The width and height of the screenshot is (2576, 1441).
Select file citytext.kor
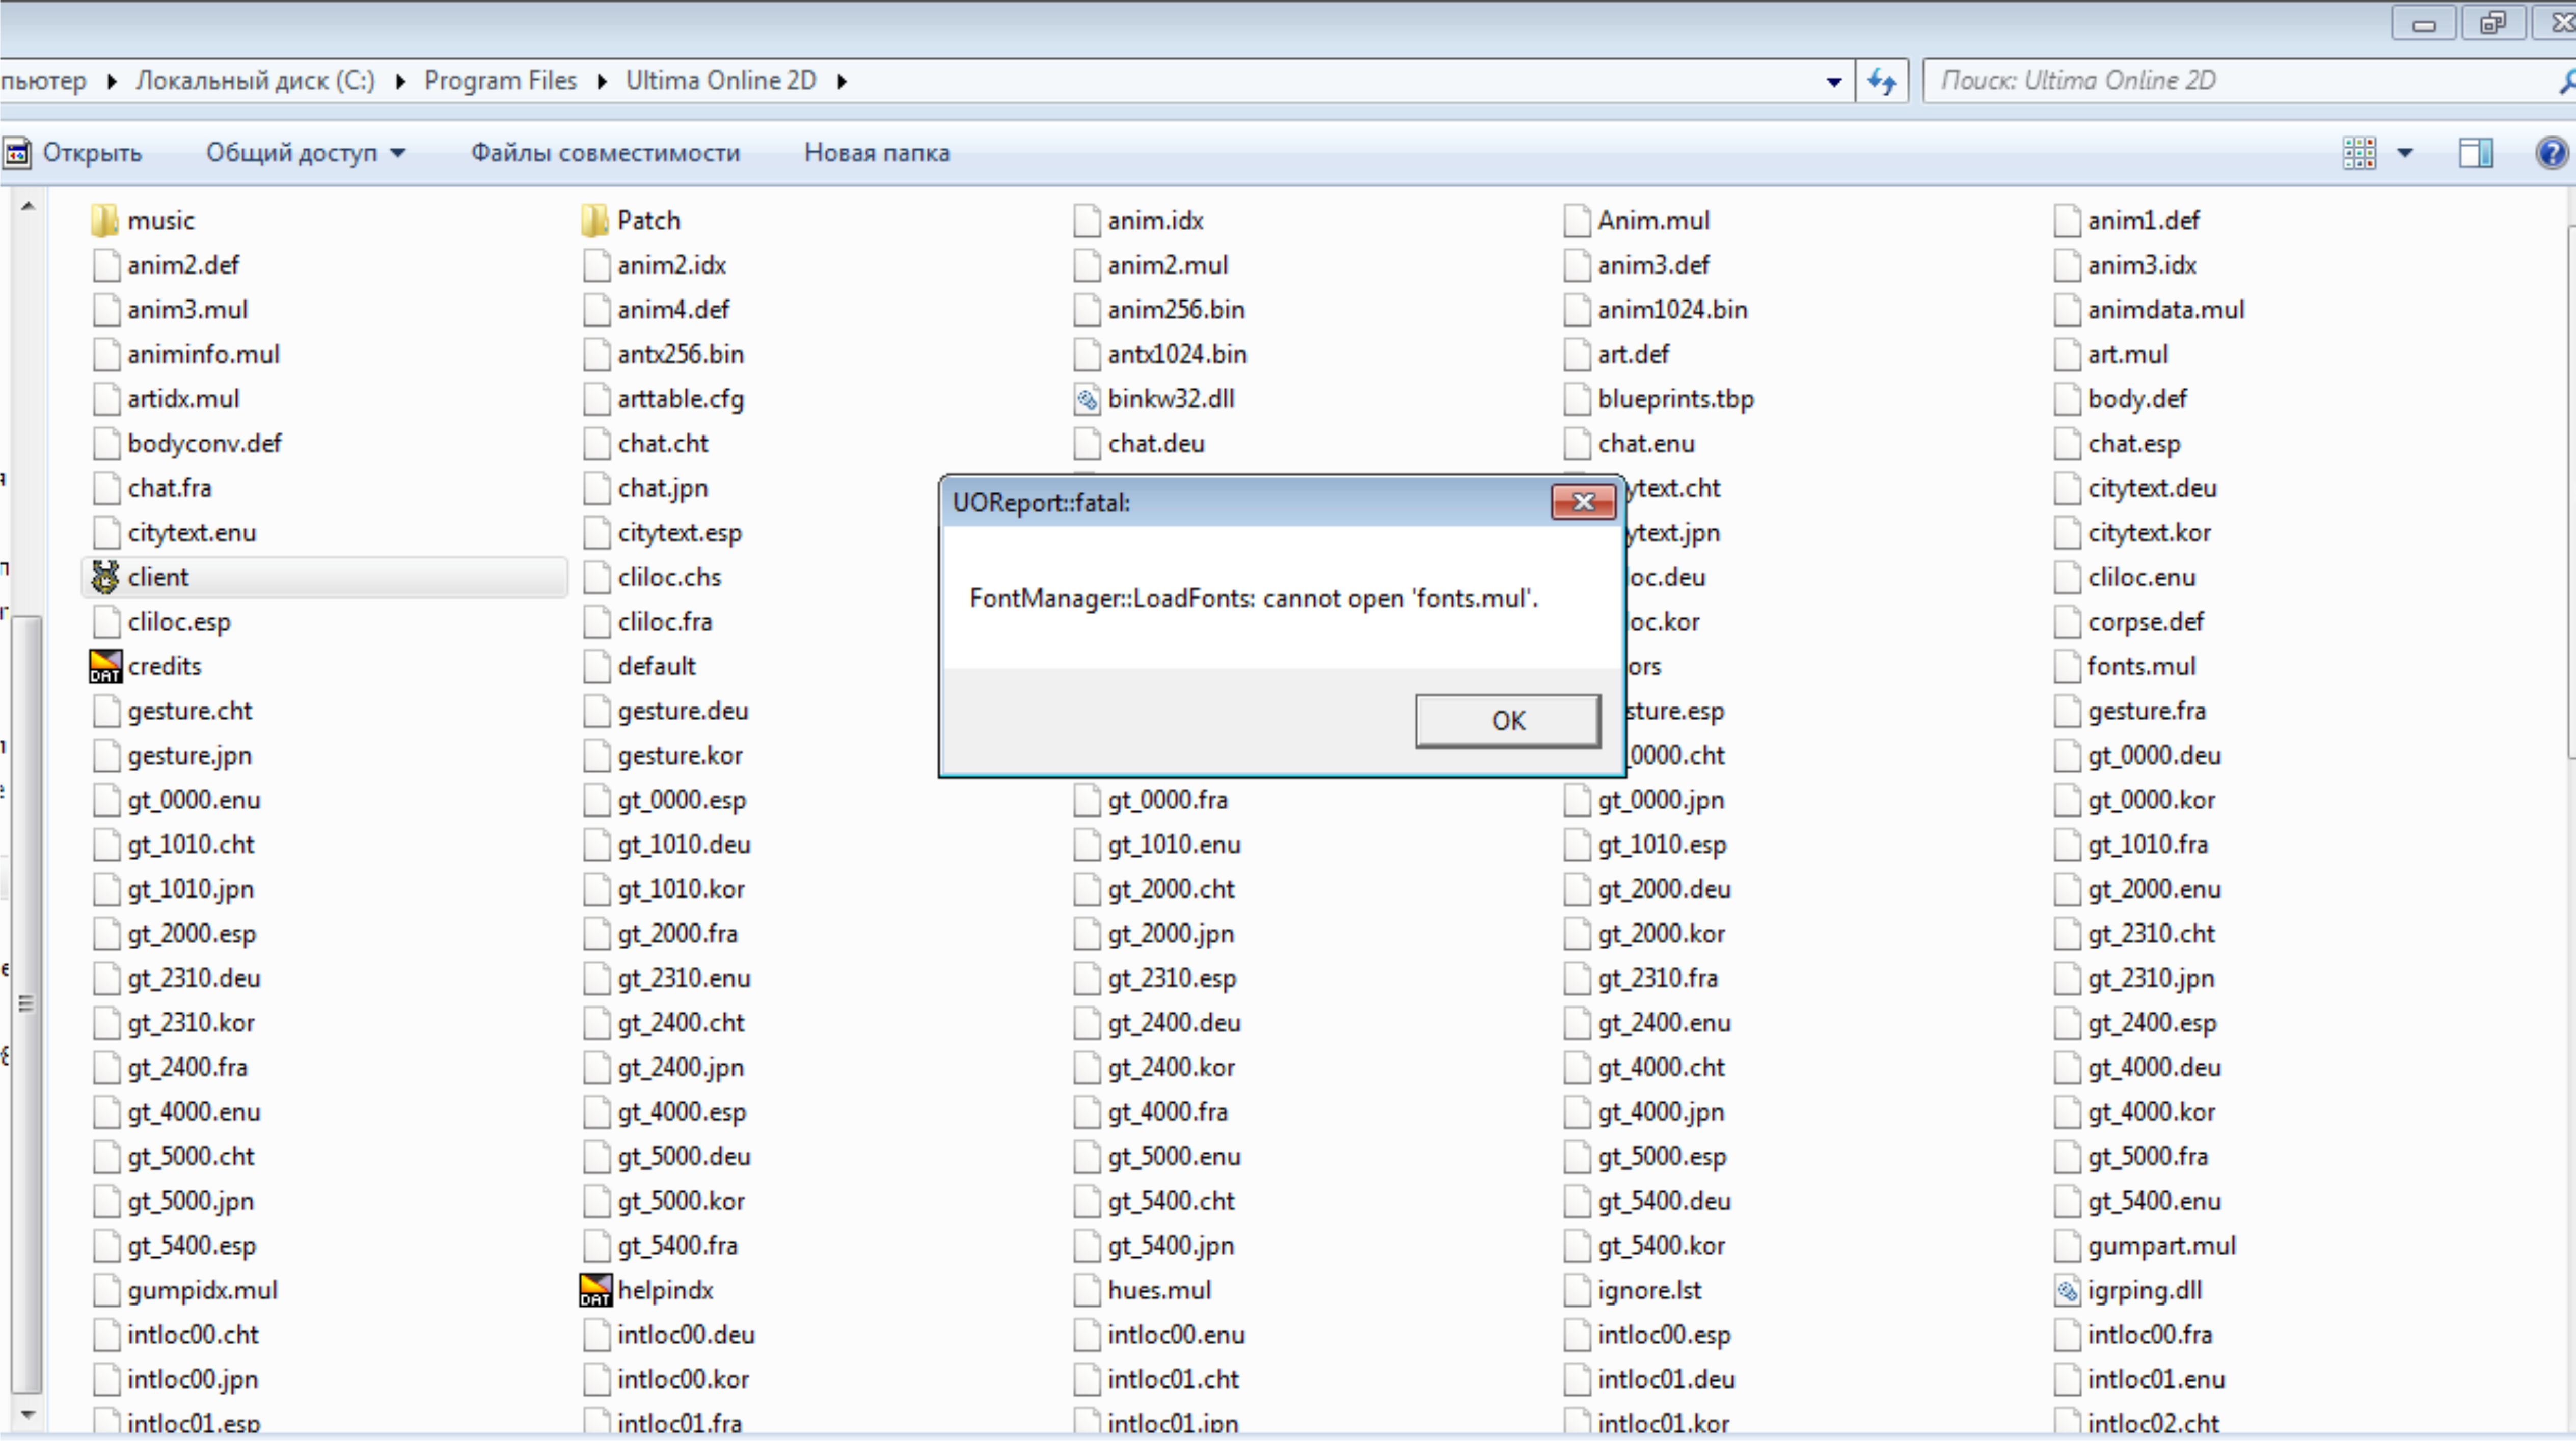[2132, 533]
